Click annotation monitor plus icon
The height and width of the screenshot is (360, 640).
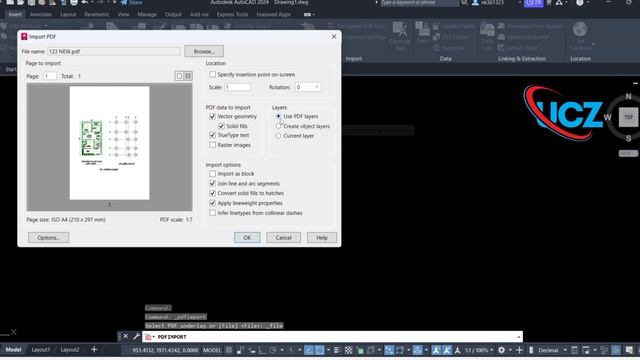[x=520, y=350]
